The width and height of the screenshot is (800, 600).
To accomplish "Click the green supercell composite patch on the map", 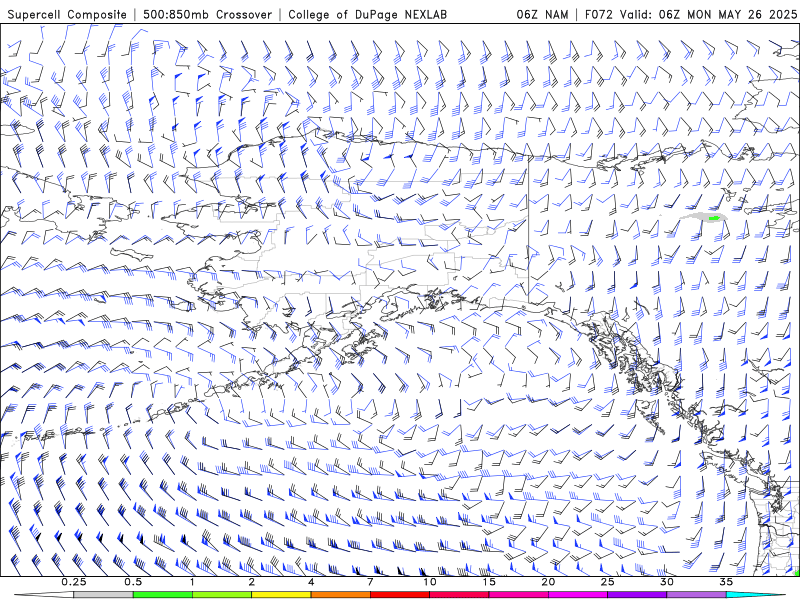I will tap(714, 218).
